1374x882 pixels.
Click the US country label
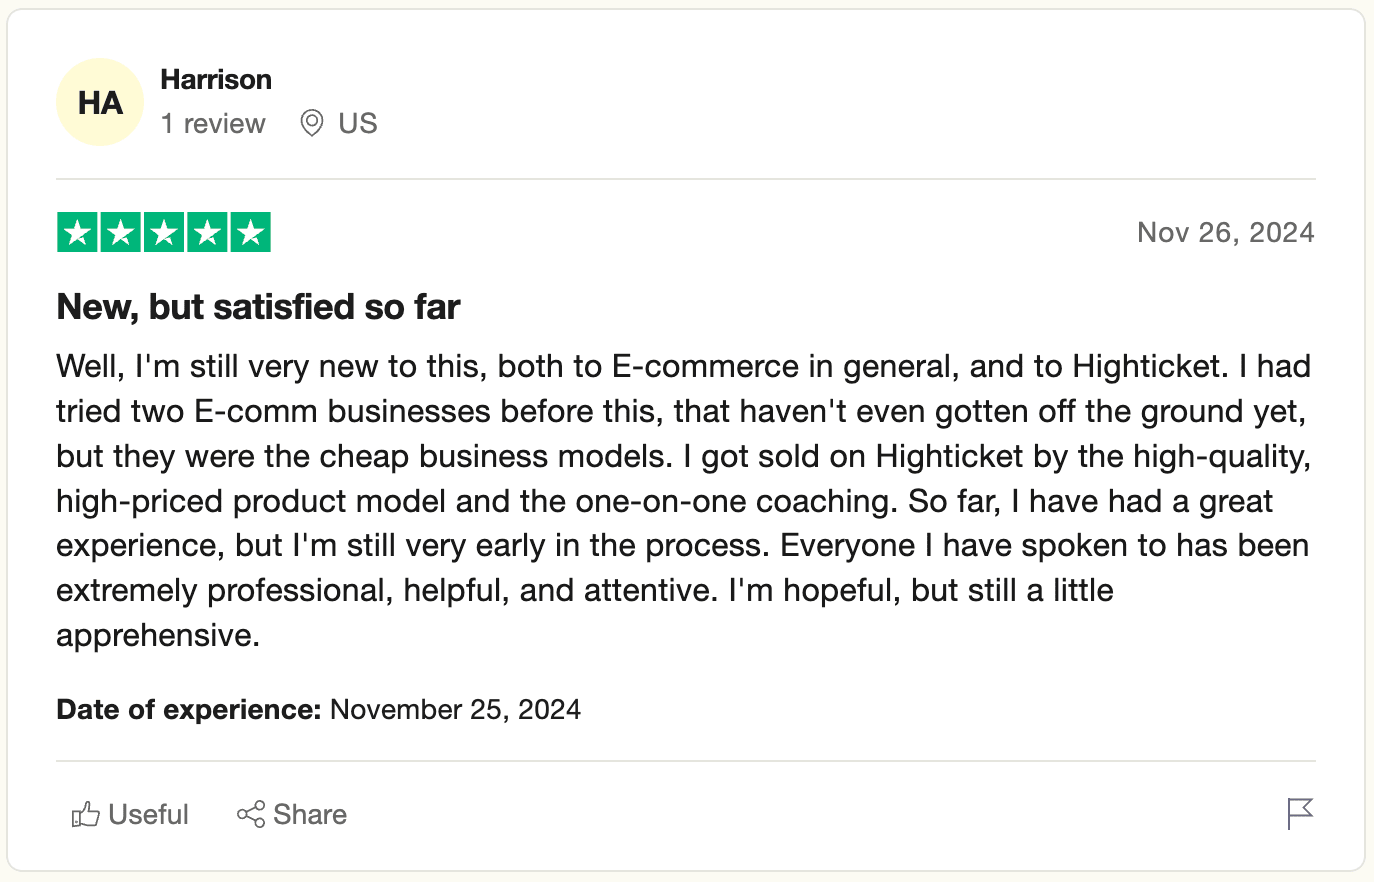click(357, 124)
